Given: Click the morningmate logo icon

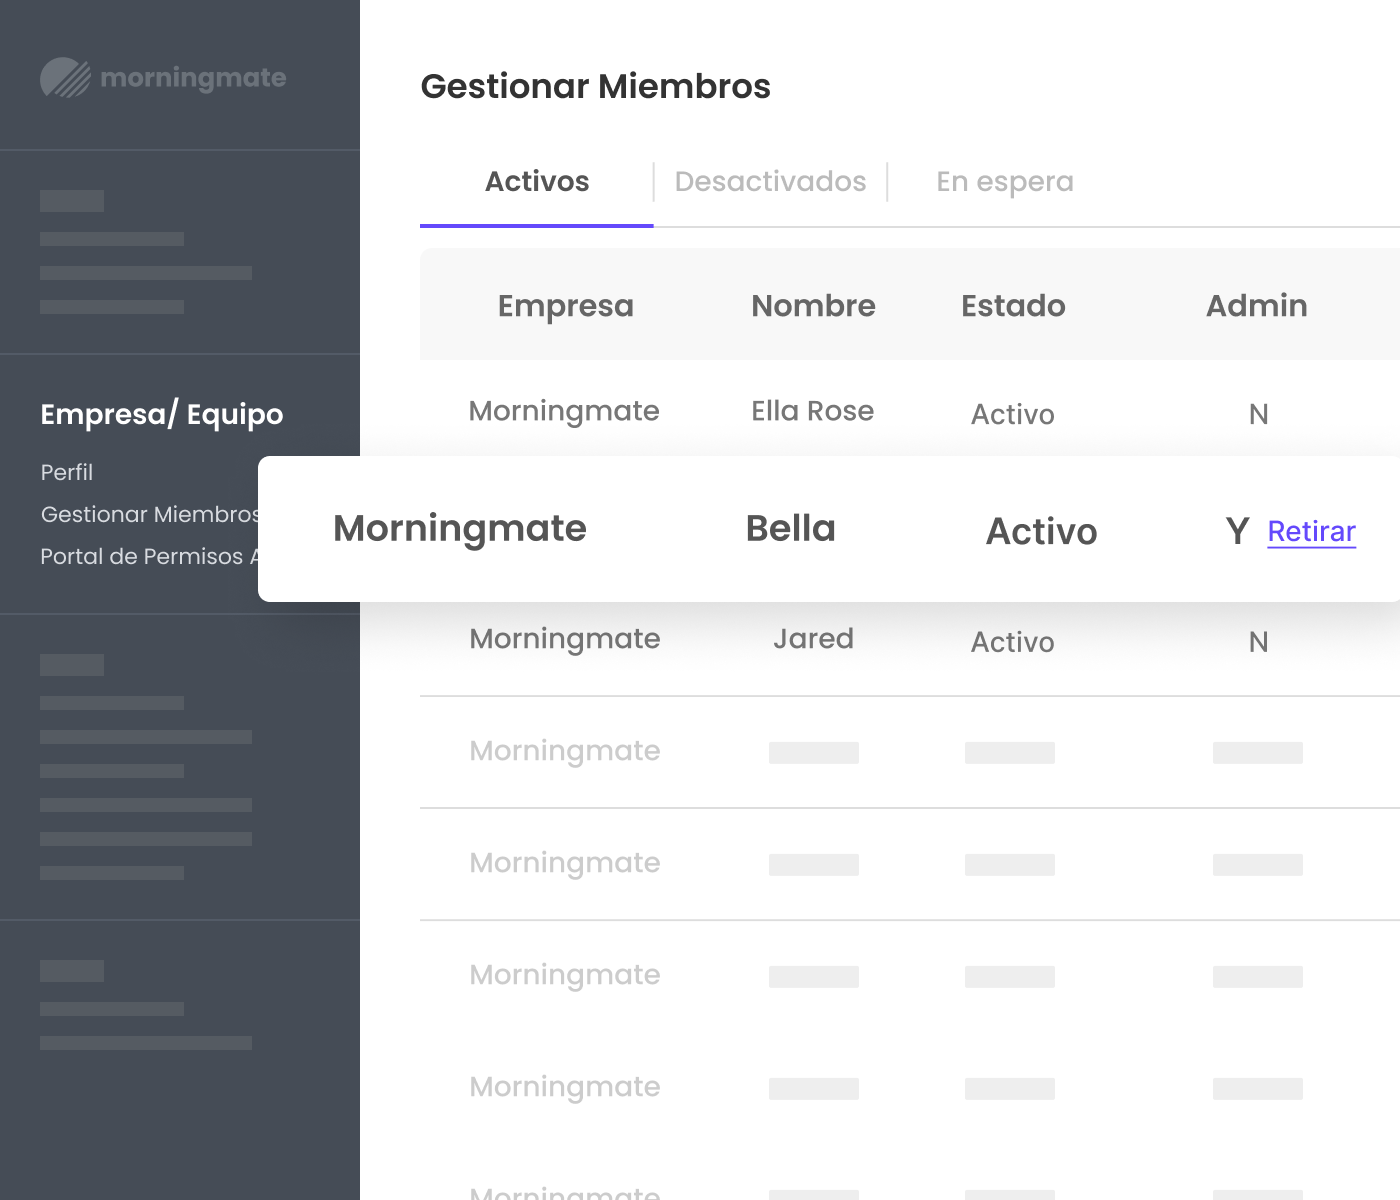Looking at the screenshot, I should (66, 78).
